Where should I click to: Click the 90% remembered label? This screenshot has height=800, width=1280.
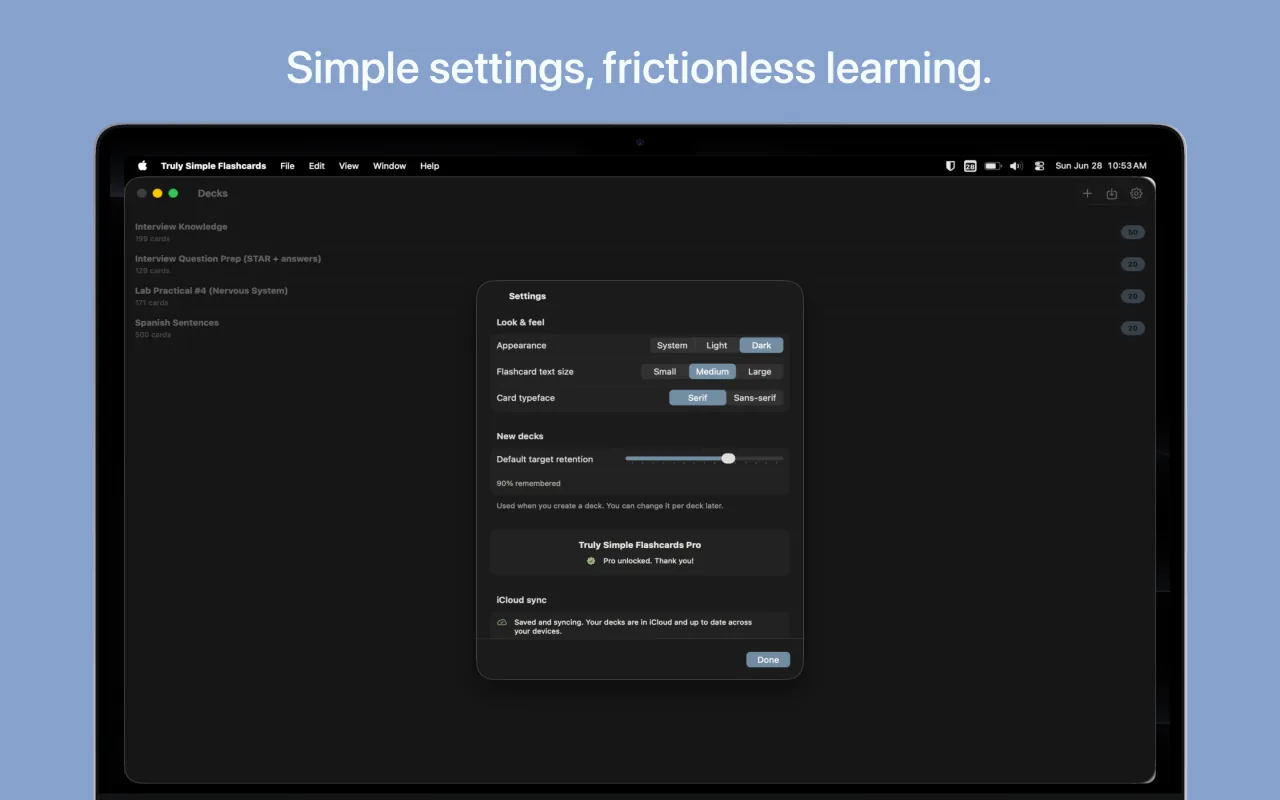point(529,484)
